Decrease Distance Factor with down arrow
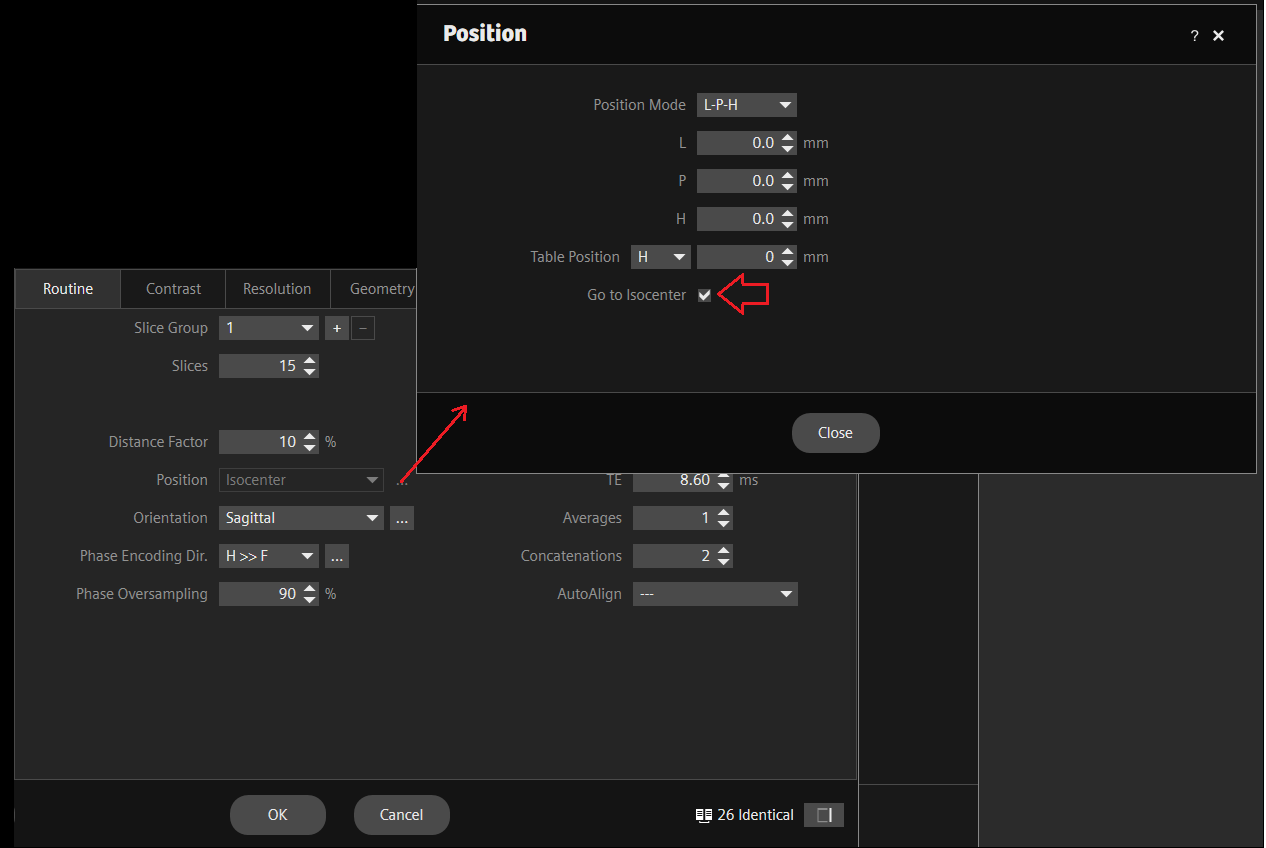 coord(310,448)
